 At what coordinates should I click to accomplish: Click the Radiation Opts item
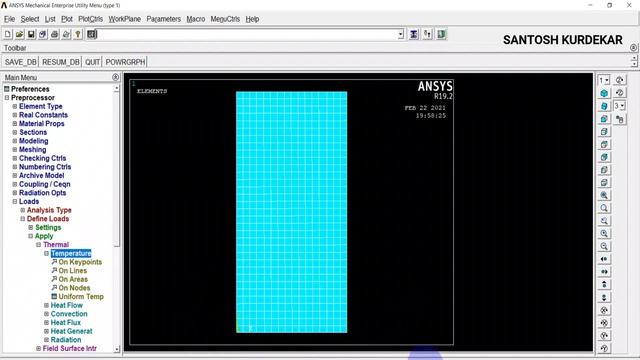coord(42,193)
